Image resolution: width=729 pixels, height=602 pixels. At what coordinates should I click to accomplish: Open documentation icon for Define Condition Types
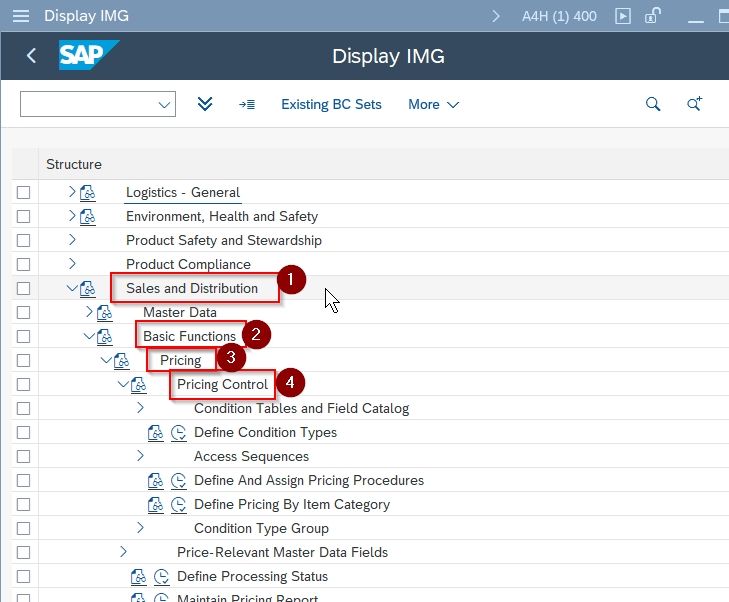[155, 433]
